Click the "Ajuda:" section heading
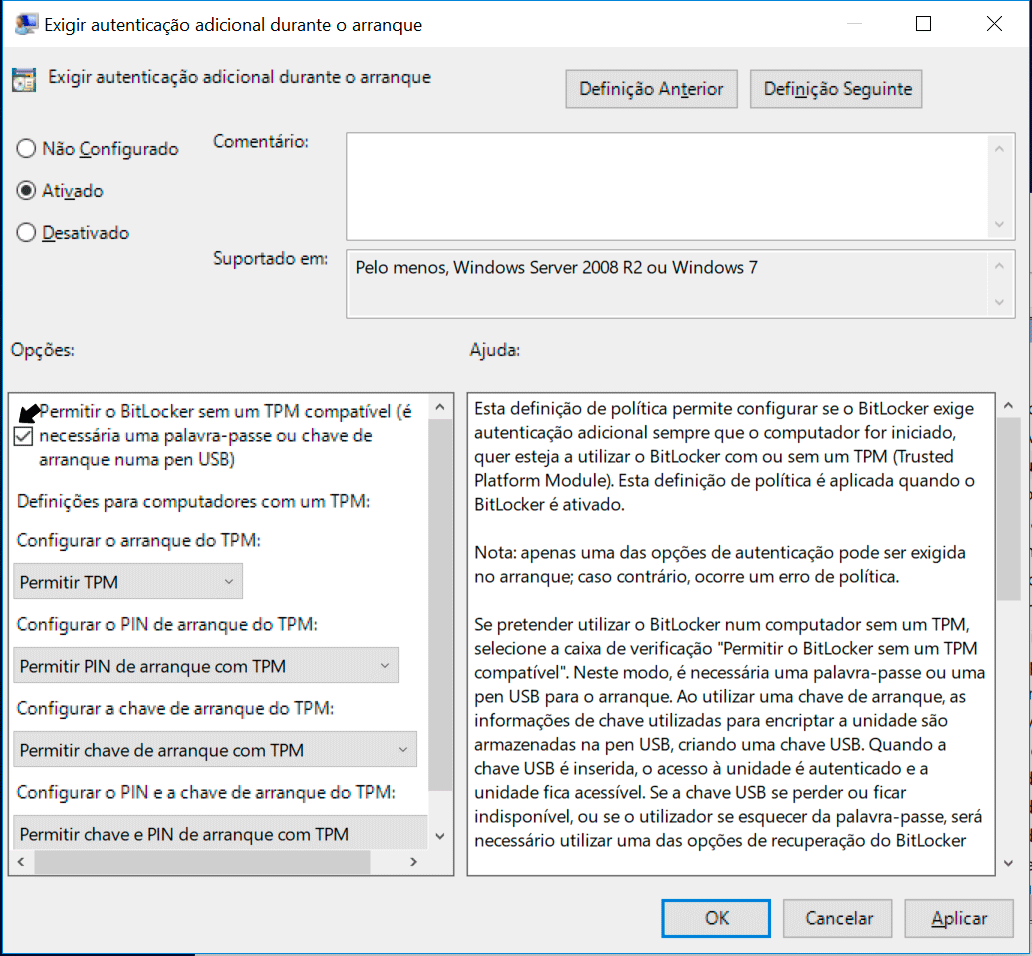1032x956 pixels. pyautogui.click(x=495, y=350)
